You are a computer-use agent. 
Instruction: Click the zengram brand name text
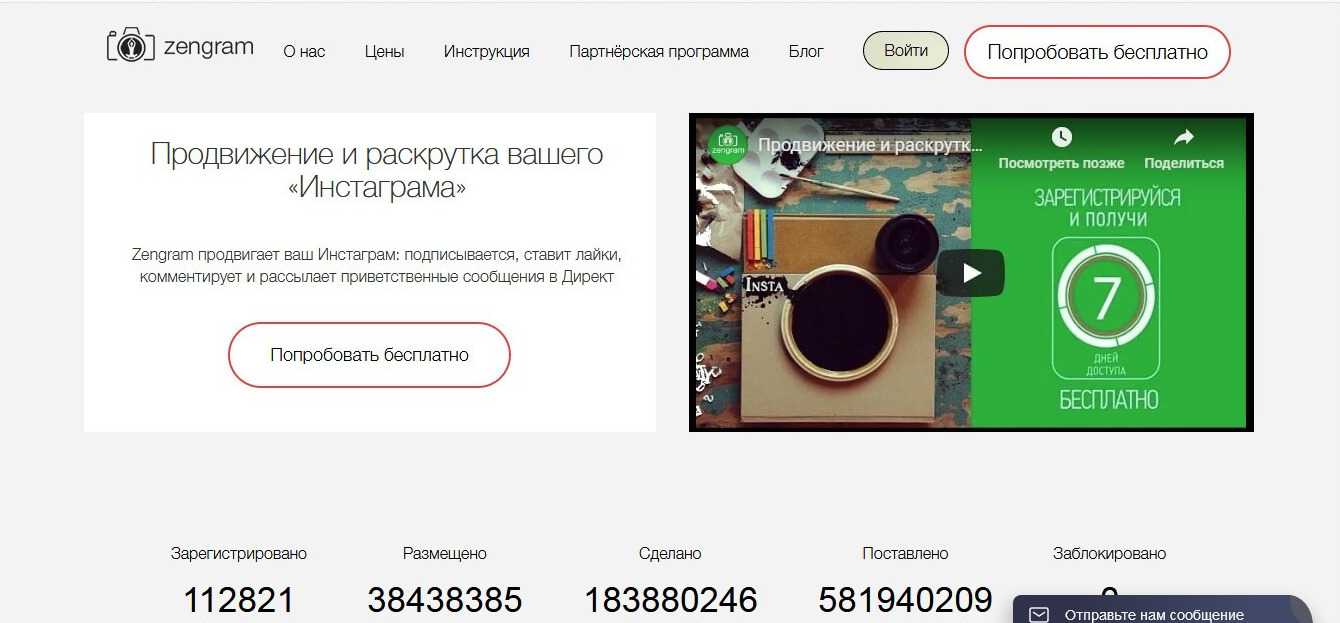[208, 46]
